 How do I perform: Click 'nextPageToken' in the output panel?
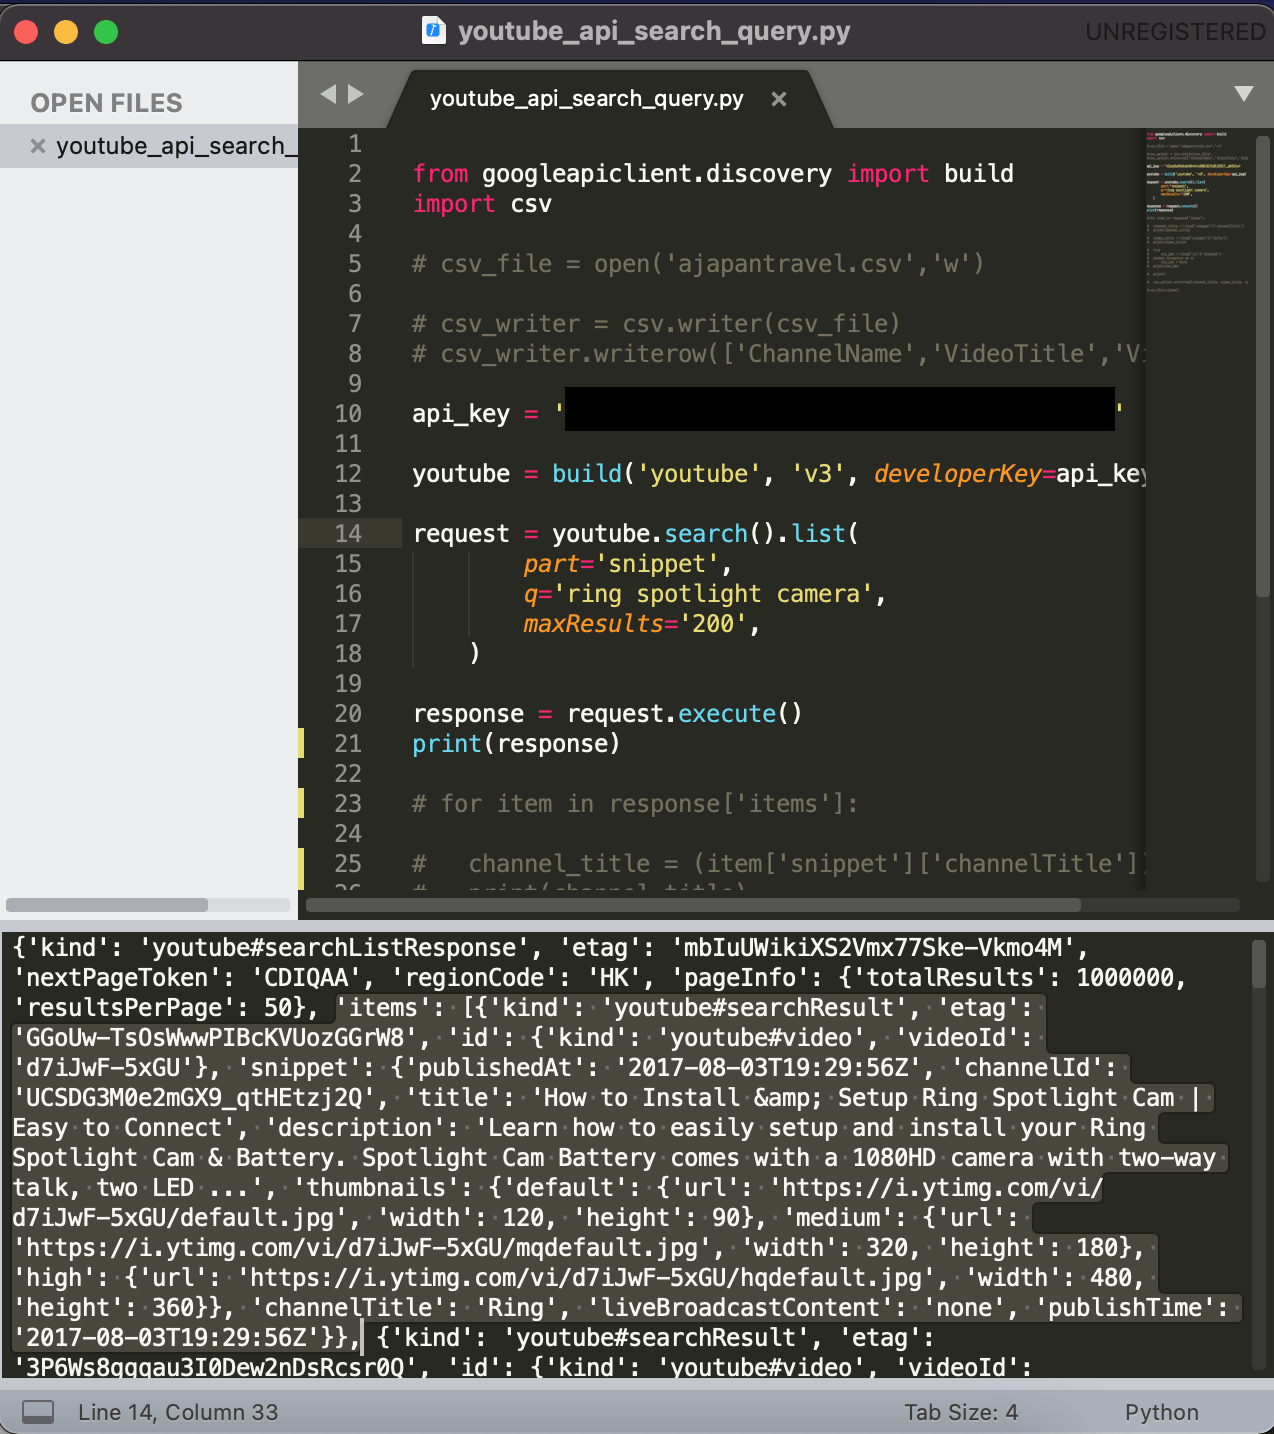click(124, 978)
